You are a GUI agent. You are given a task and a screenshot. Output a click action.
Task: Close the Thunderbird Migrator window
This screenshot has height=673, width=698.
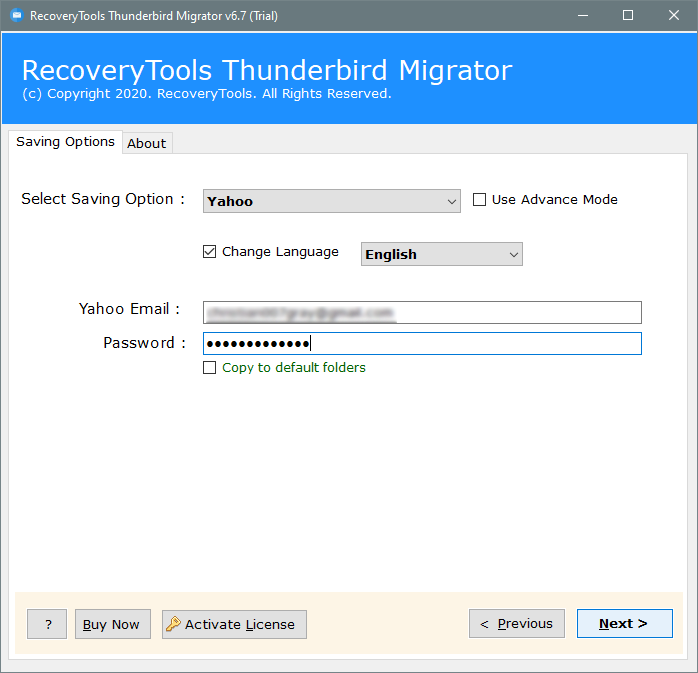pos(674,16)
